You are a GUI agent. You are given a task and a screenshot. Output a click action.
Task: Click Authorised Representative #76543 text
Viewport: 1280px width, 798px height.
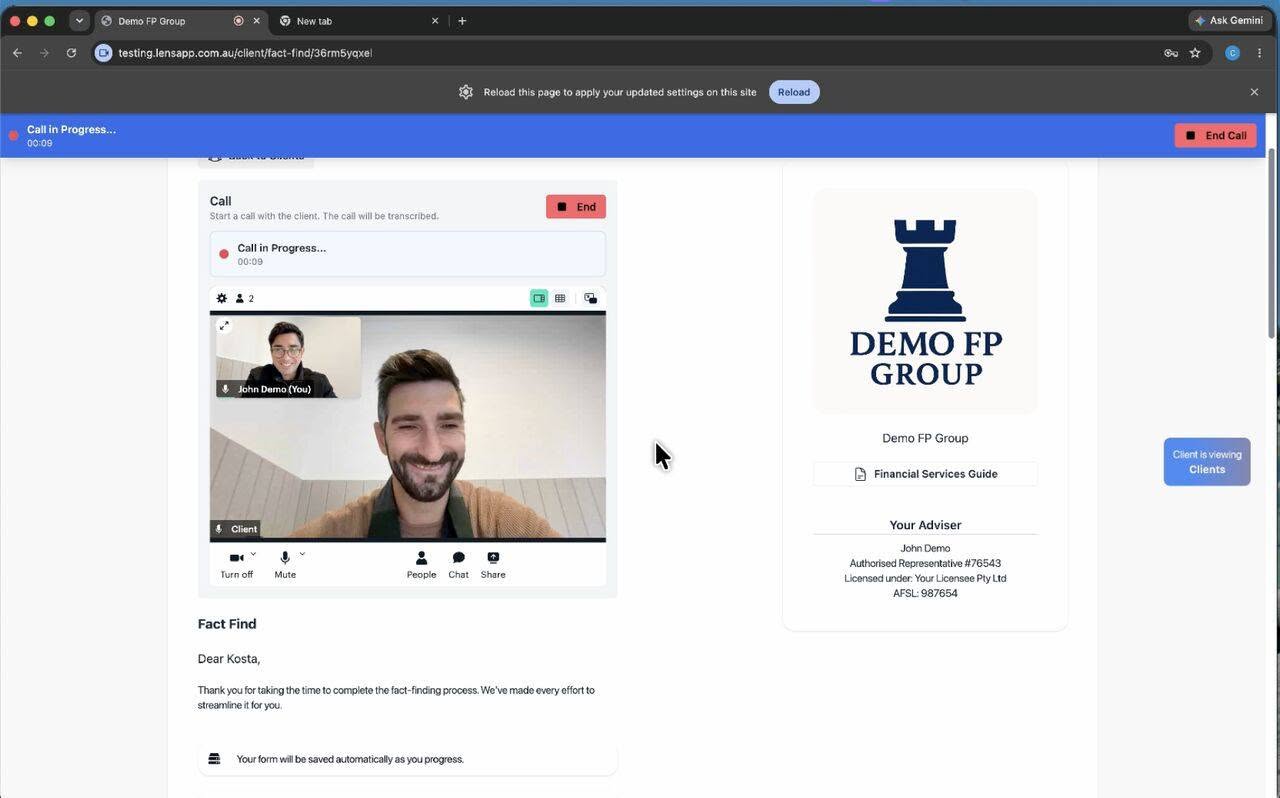[925, 563]
